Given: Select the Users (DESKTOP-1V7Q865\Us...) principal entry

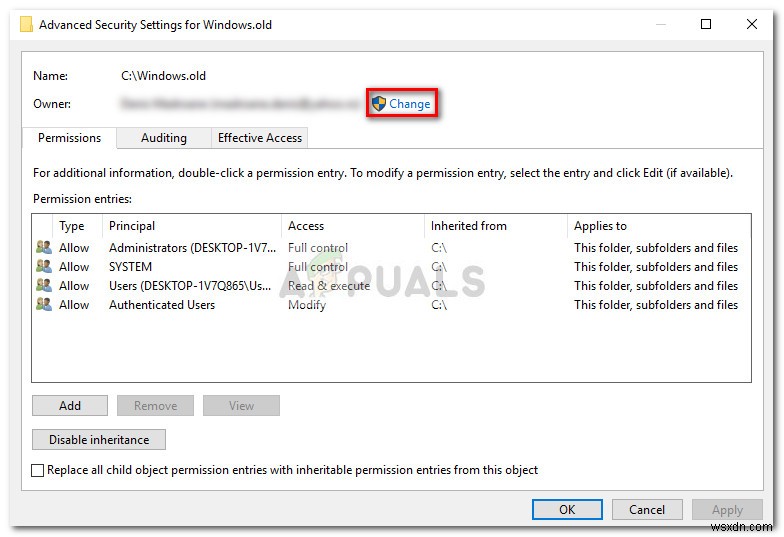Looking at the screenshot, I should pos(190,286).
